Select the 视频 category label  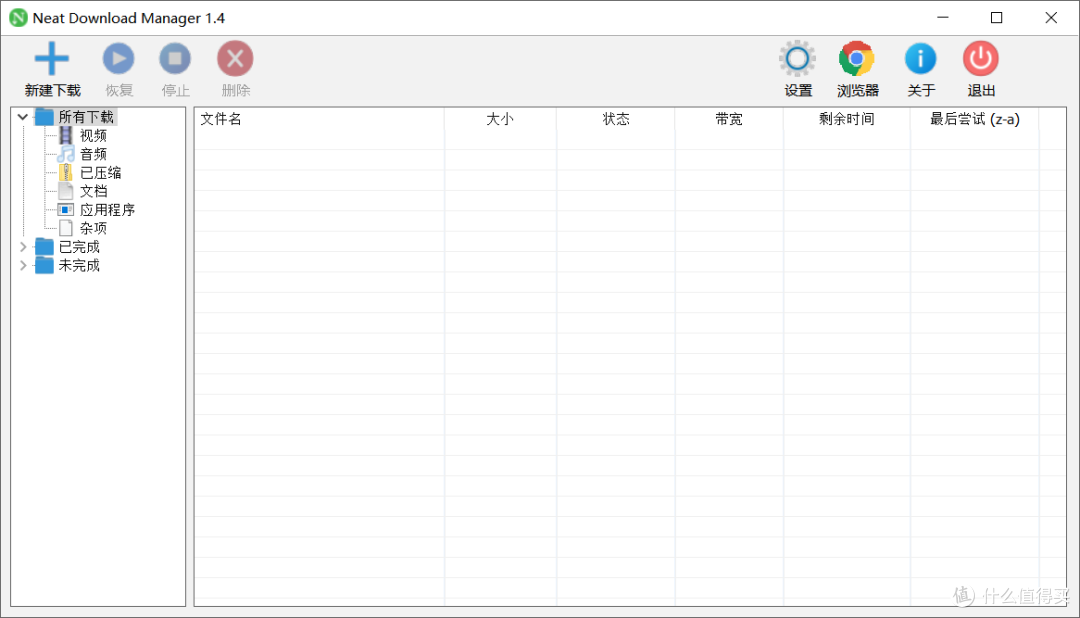94,136
